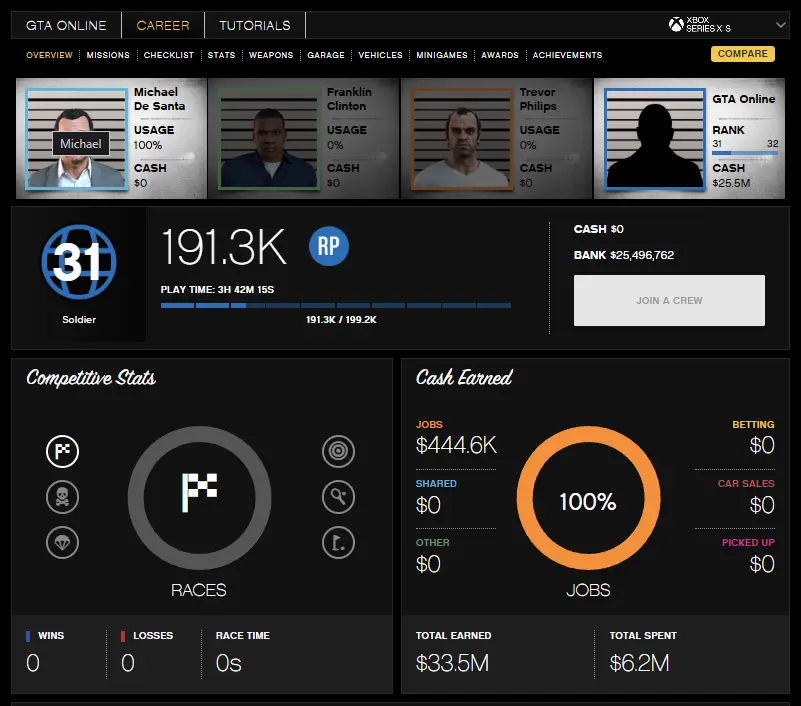The width and height of the screenshot is (801, 706).
Task: Select the Deathmatch skull icon
Action: 62,497
